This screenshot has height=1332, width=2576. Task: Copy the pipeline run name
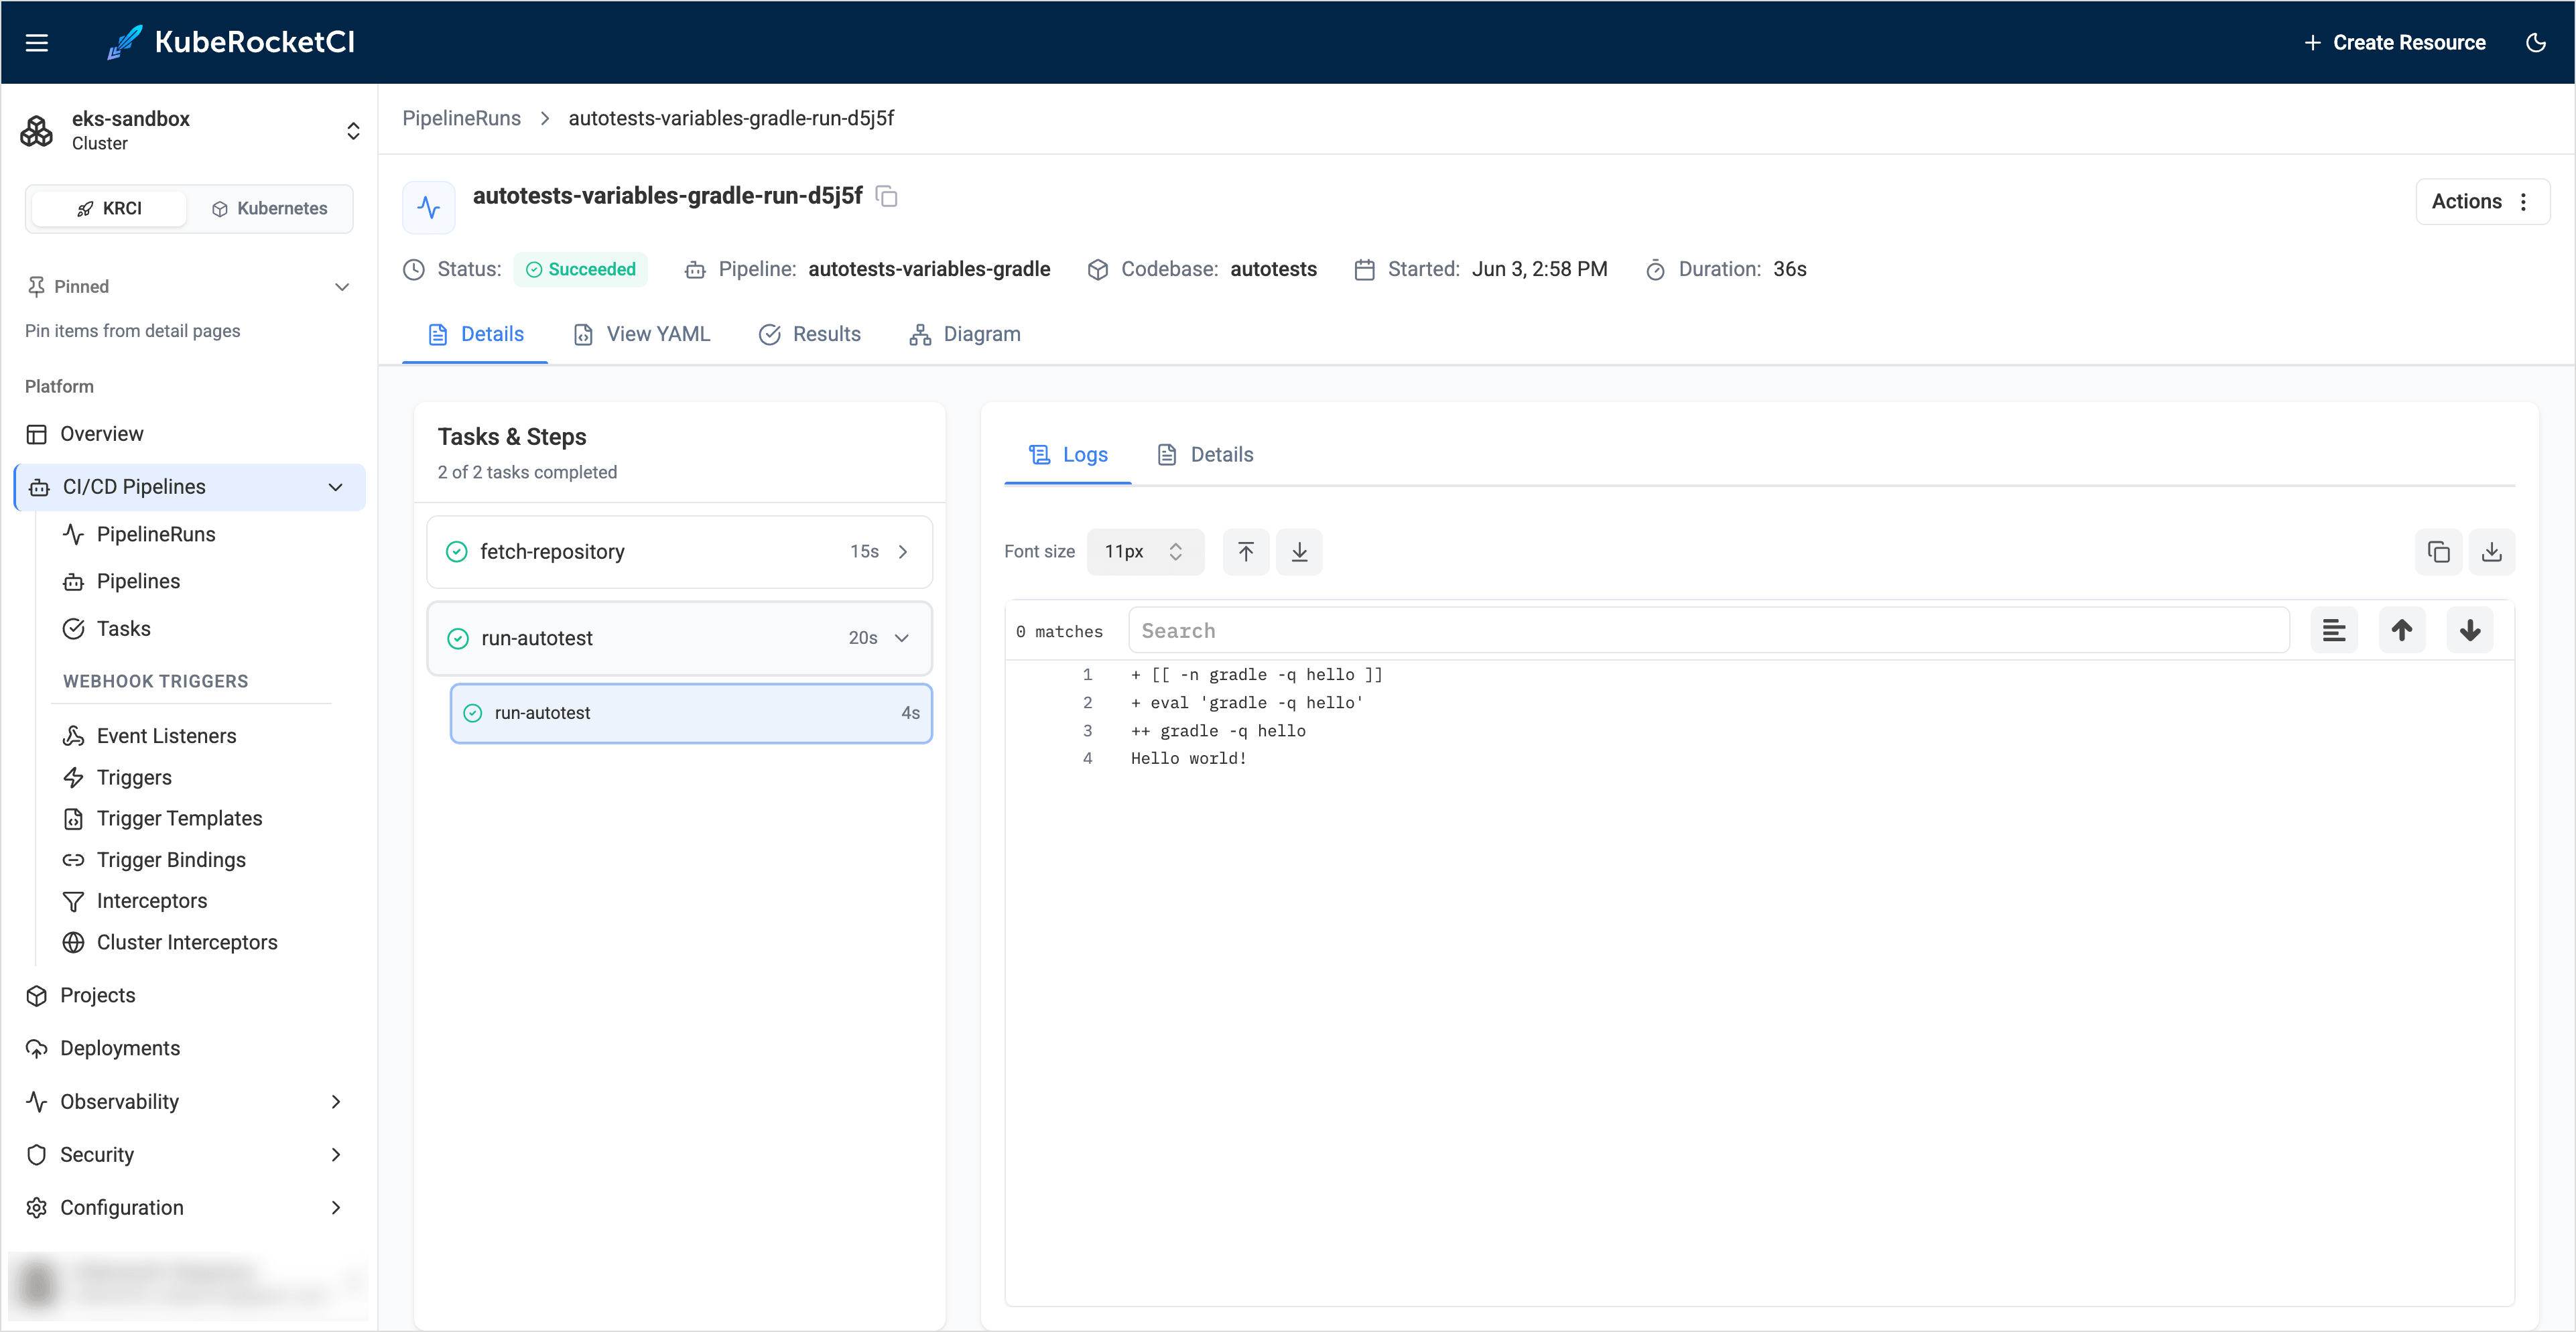886,196
